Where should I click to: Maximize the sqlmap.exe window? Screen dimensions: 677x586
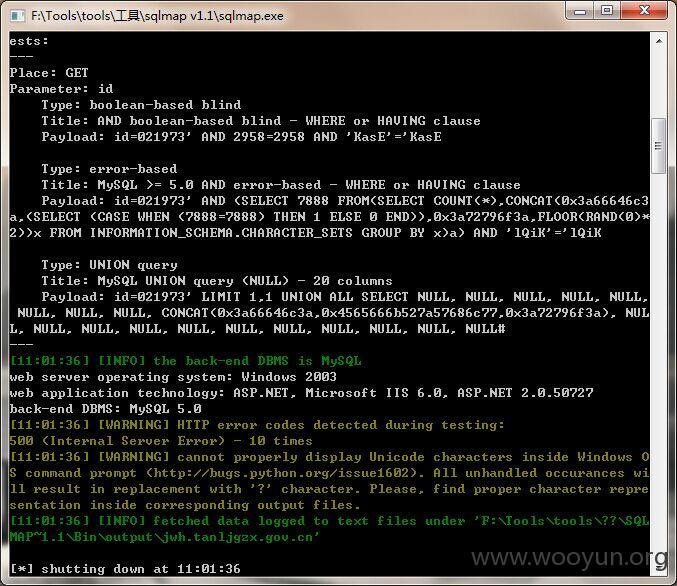[607, 11]
